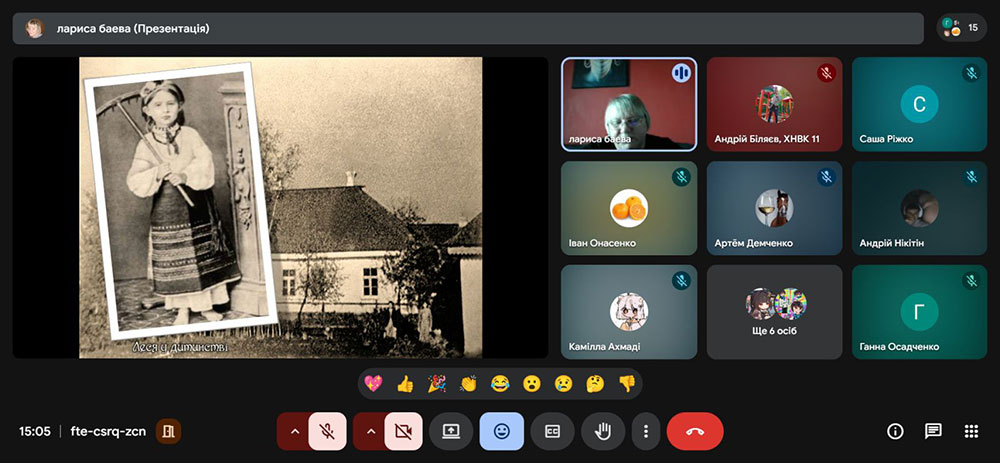The width and height of the screenshot is (1000, 463).
Task: Open the activities grid icon
Action: coord(971,431)
